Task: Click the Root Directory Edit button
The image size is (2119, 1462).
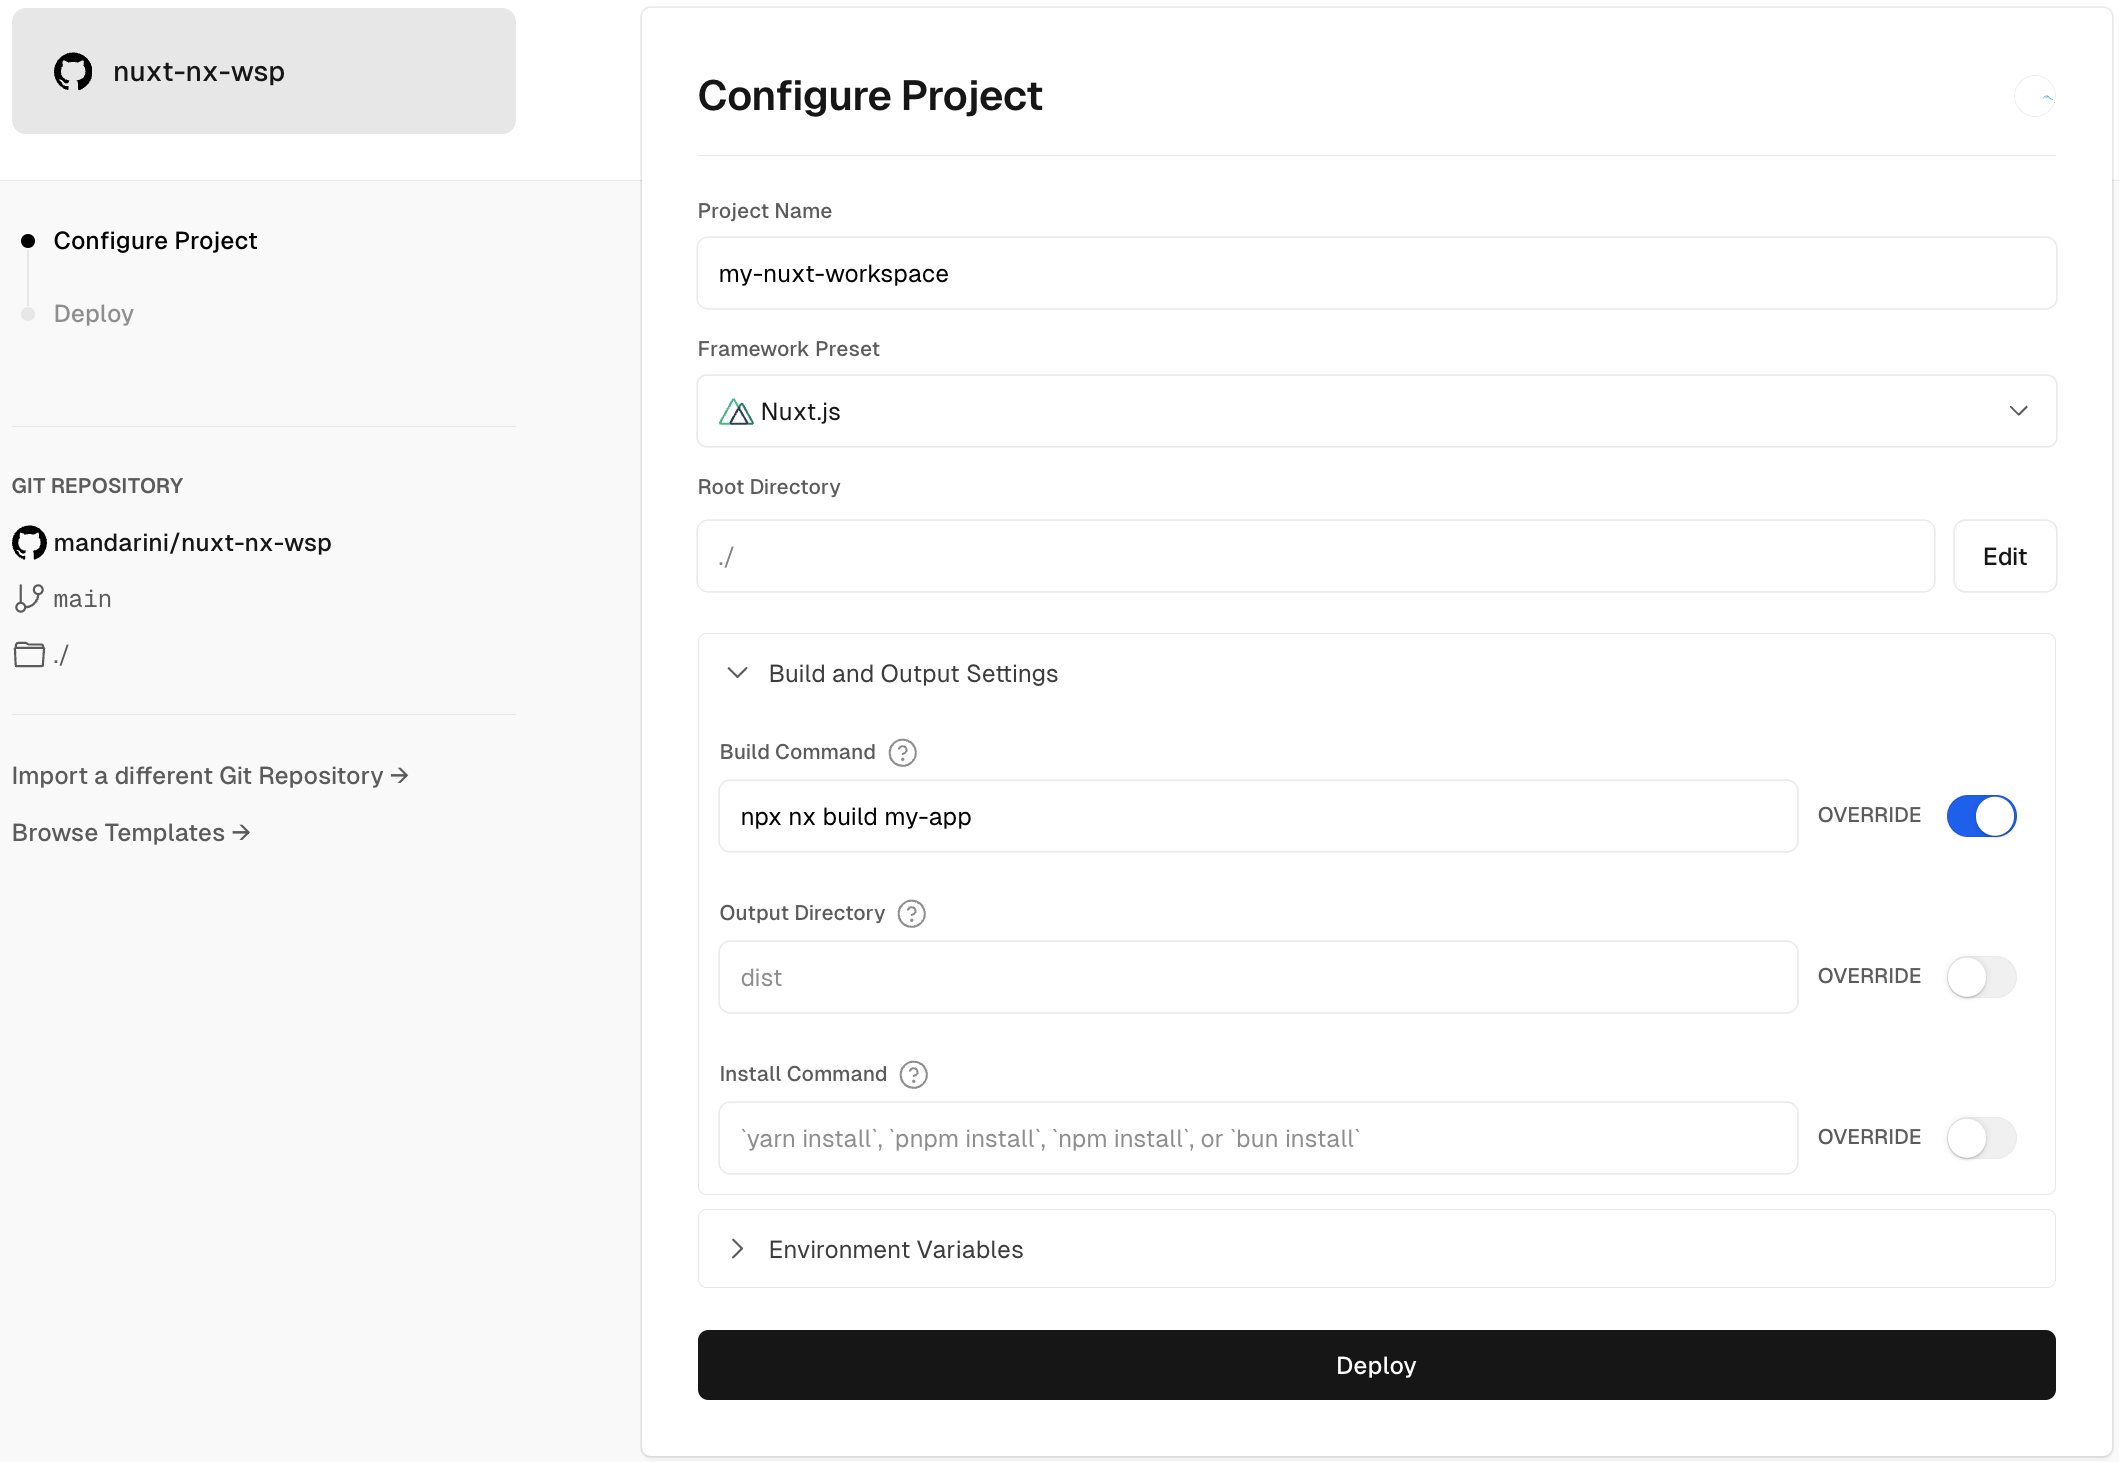Action: tap(2004, 556)
